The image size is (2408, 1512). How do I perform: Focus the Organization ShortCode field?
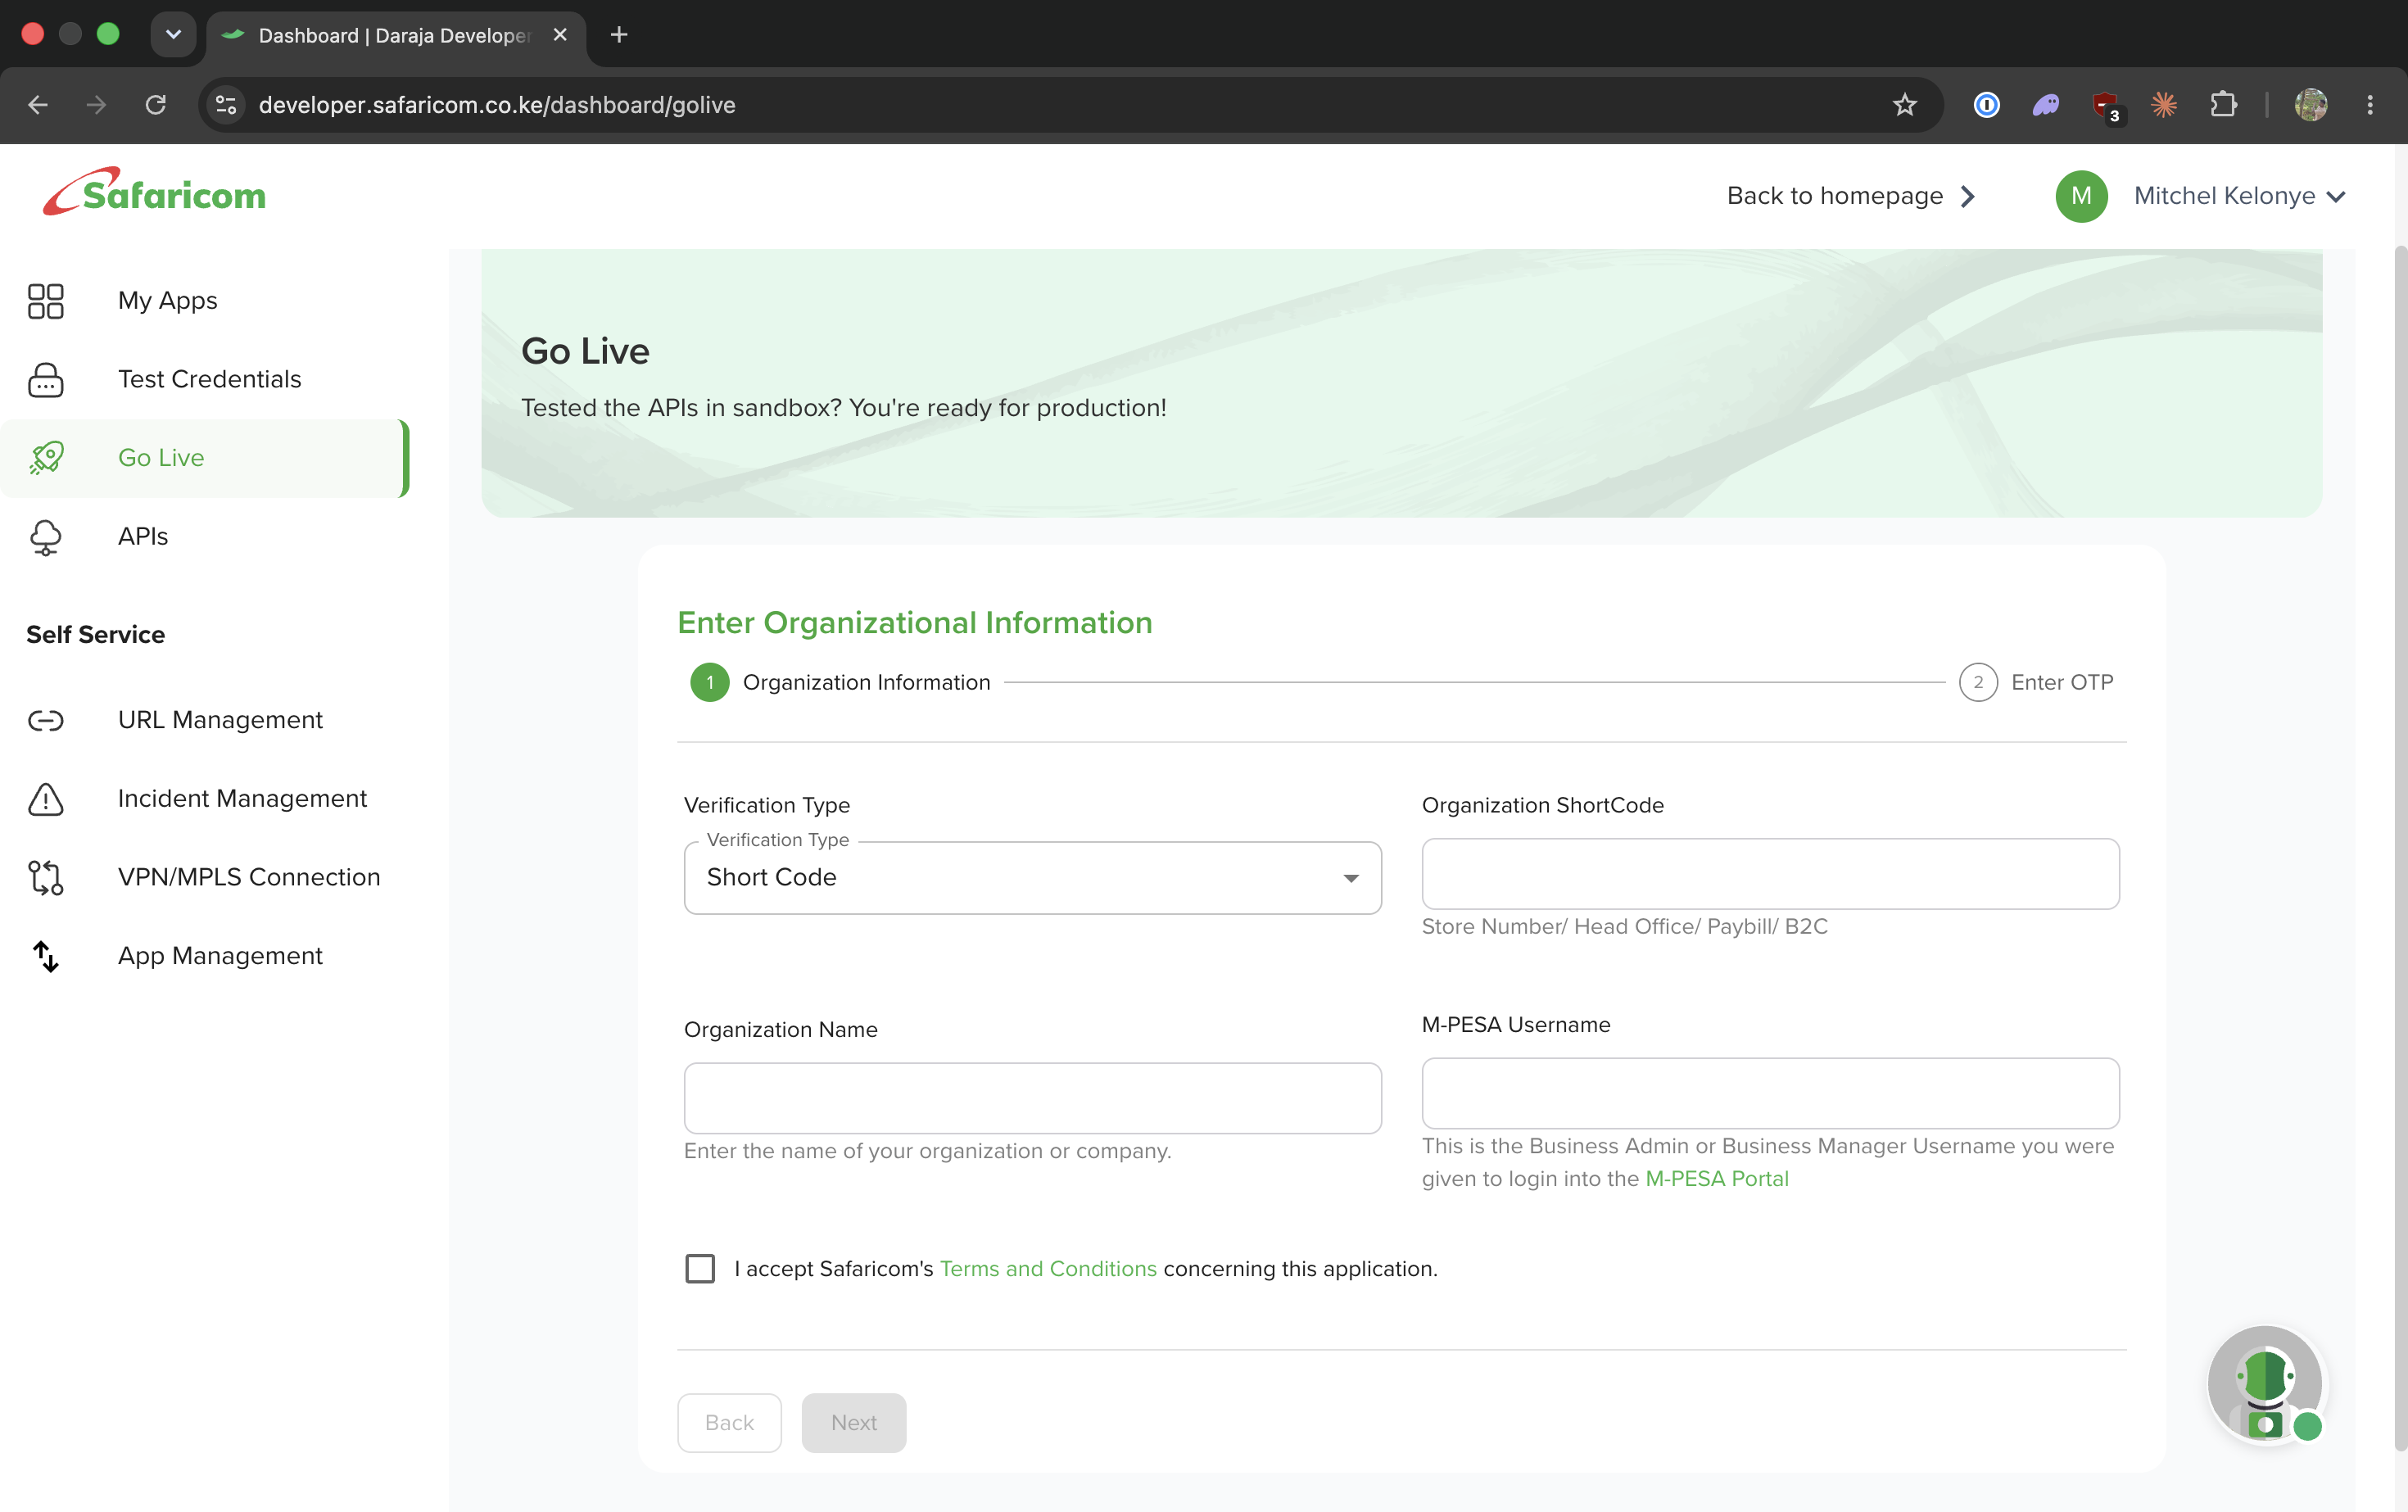click(1770, 874)
